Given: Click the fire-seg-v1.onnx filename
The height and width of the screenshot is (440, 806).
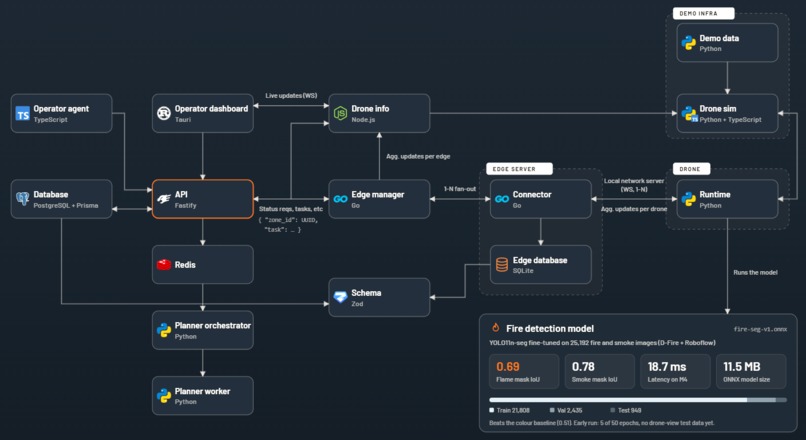Looking at the screenshot, I should coord(760,329).
